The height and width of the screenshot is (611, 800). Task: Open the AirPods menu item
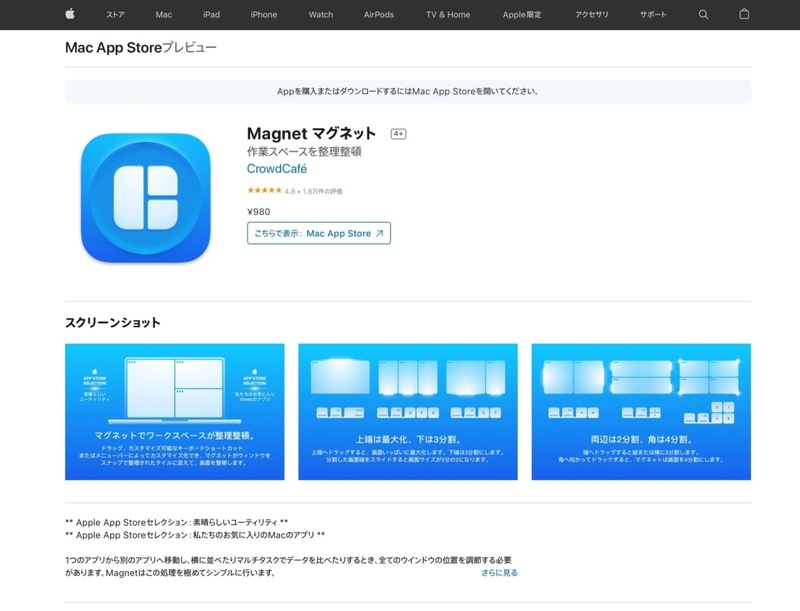[379, 15]
